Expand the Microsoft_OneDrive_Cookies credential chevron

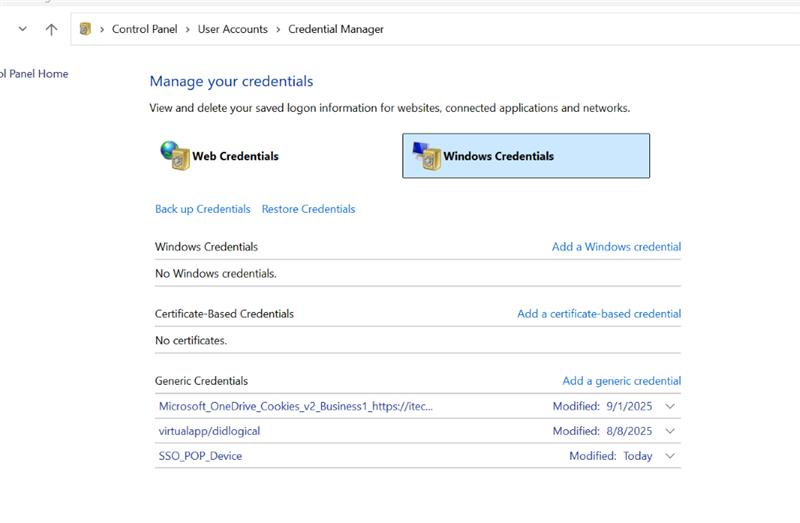tap(670, 406)
